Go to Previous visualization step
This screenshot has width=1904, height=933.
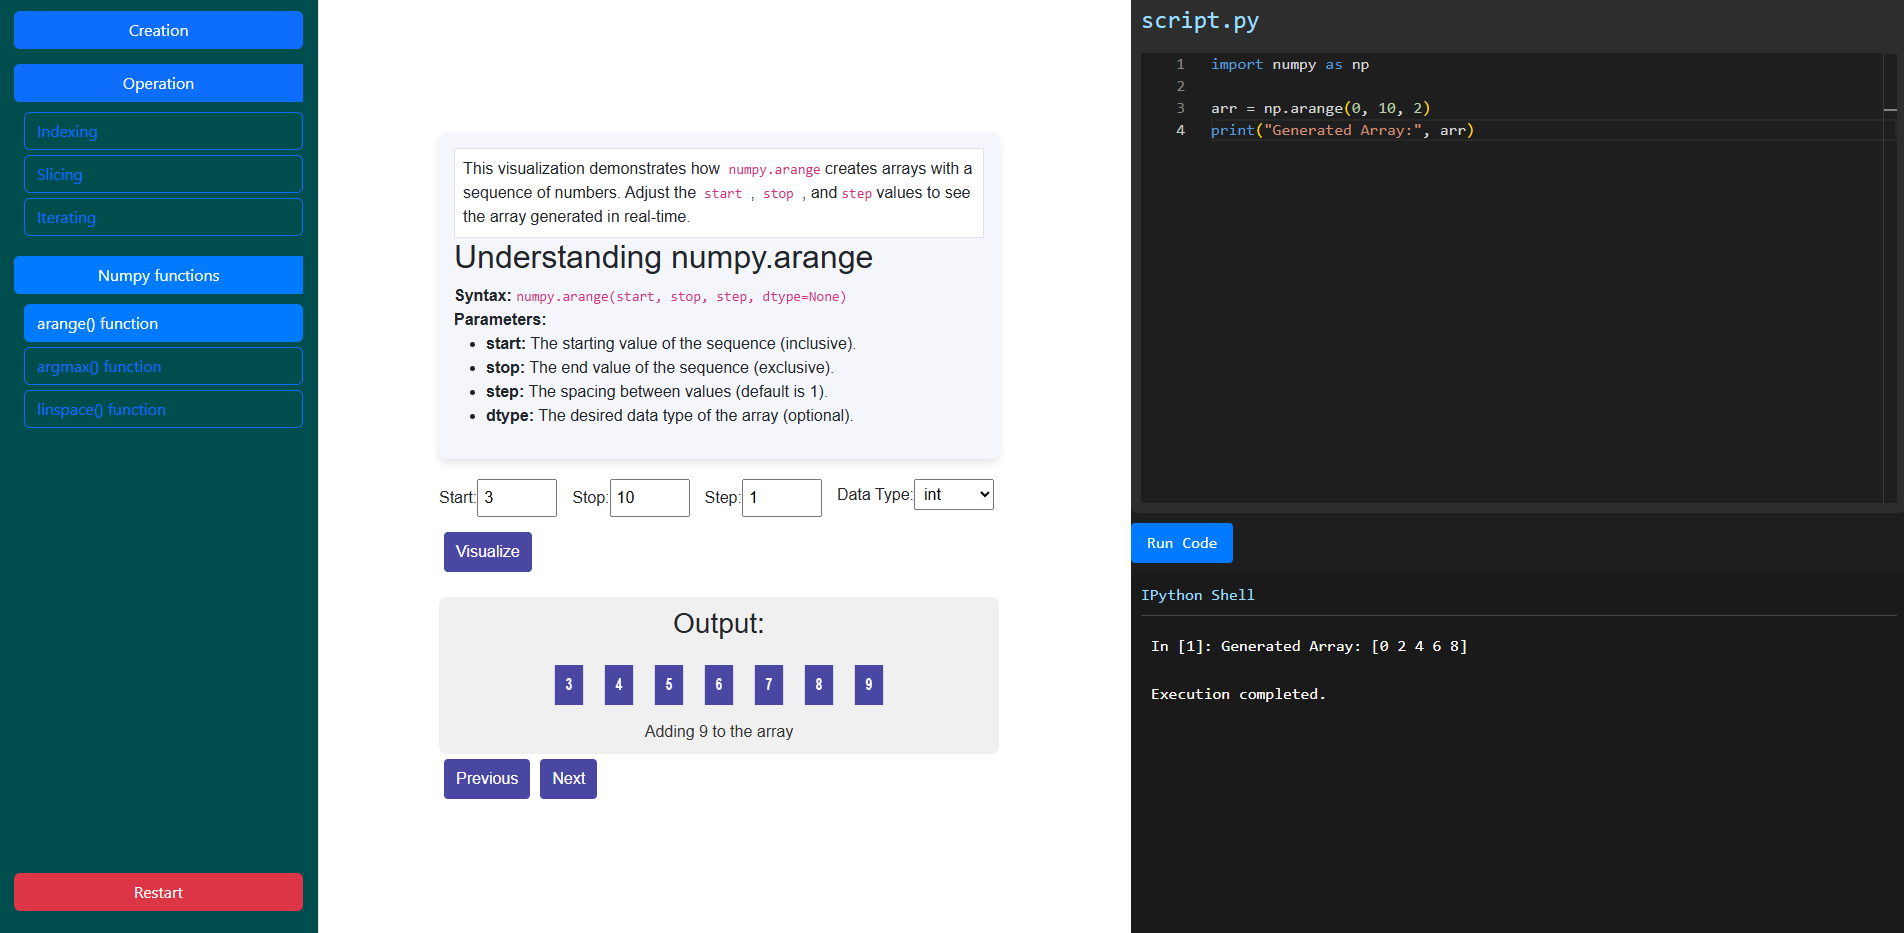486,778
